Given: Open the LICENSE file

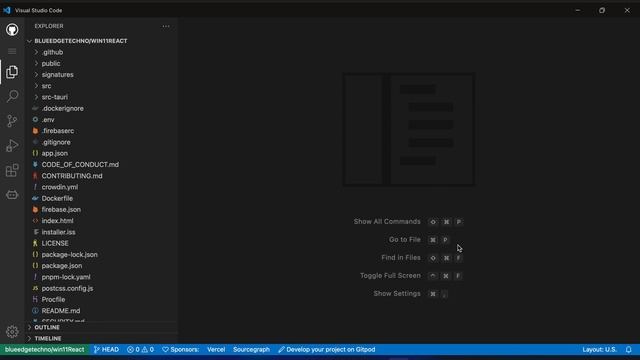Looking at the screenshot, I should [x=101, y=243].
